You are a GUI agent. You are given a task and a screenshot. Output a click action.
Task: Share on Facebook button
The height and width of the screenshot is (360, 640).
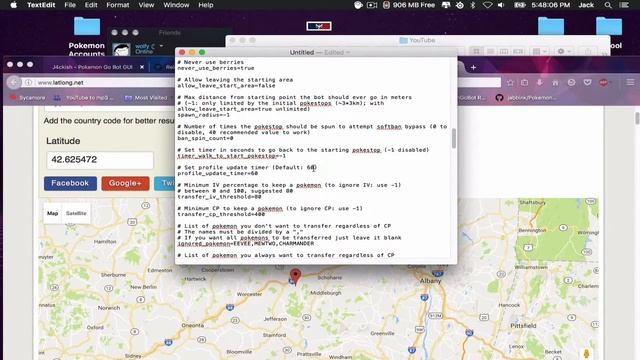[70, 183]
